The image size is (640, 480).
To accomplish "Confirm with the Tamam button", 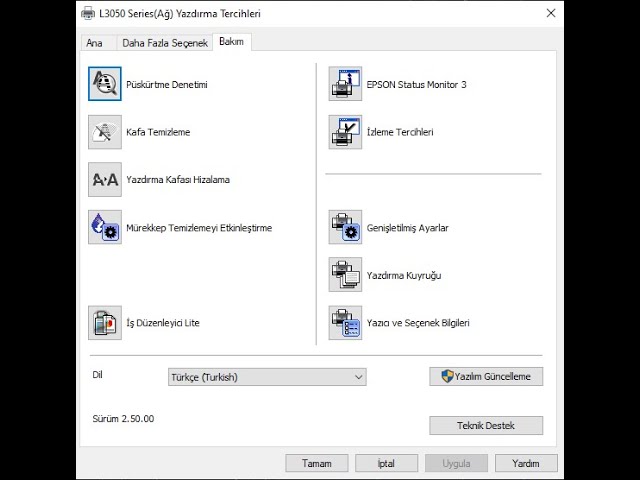I will coord(317,463).
